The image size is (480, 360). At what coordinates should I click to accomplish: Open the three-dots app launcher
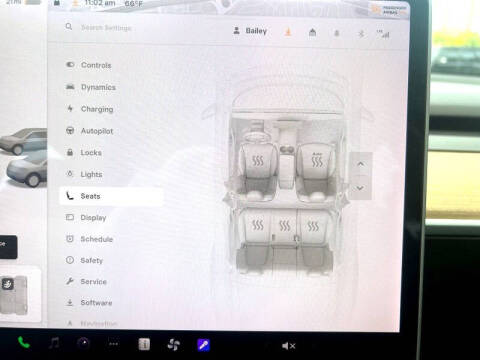(x=113, y=344)
